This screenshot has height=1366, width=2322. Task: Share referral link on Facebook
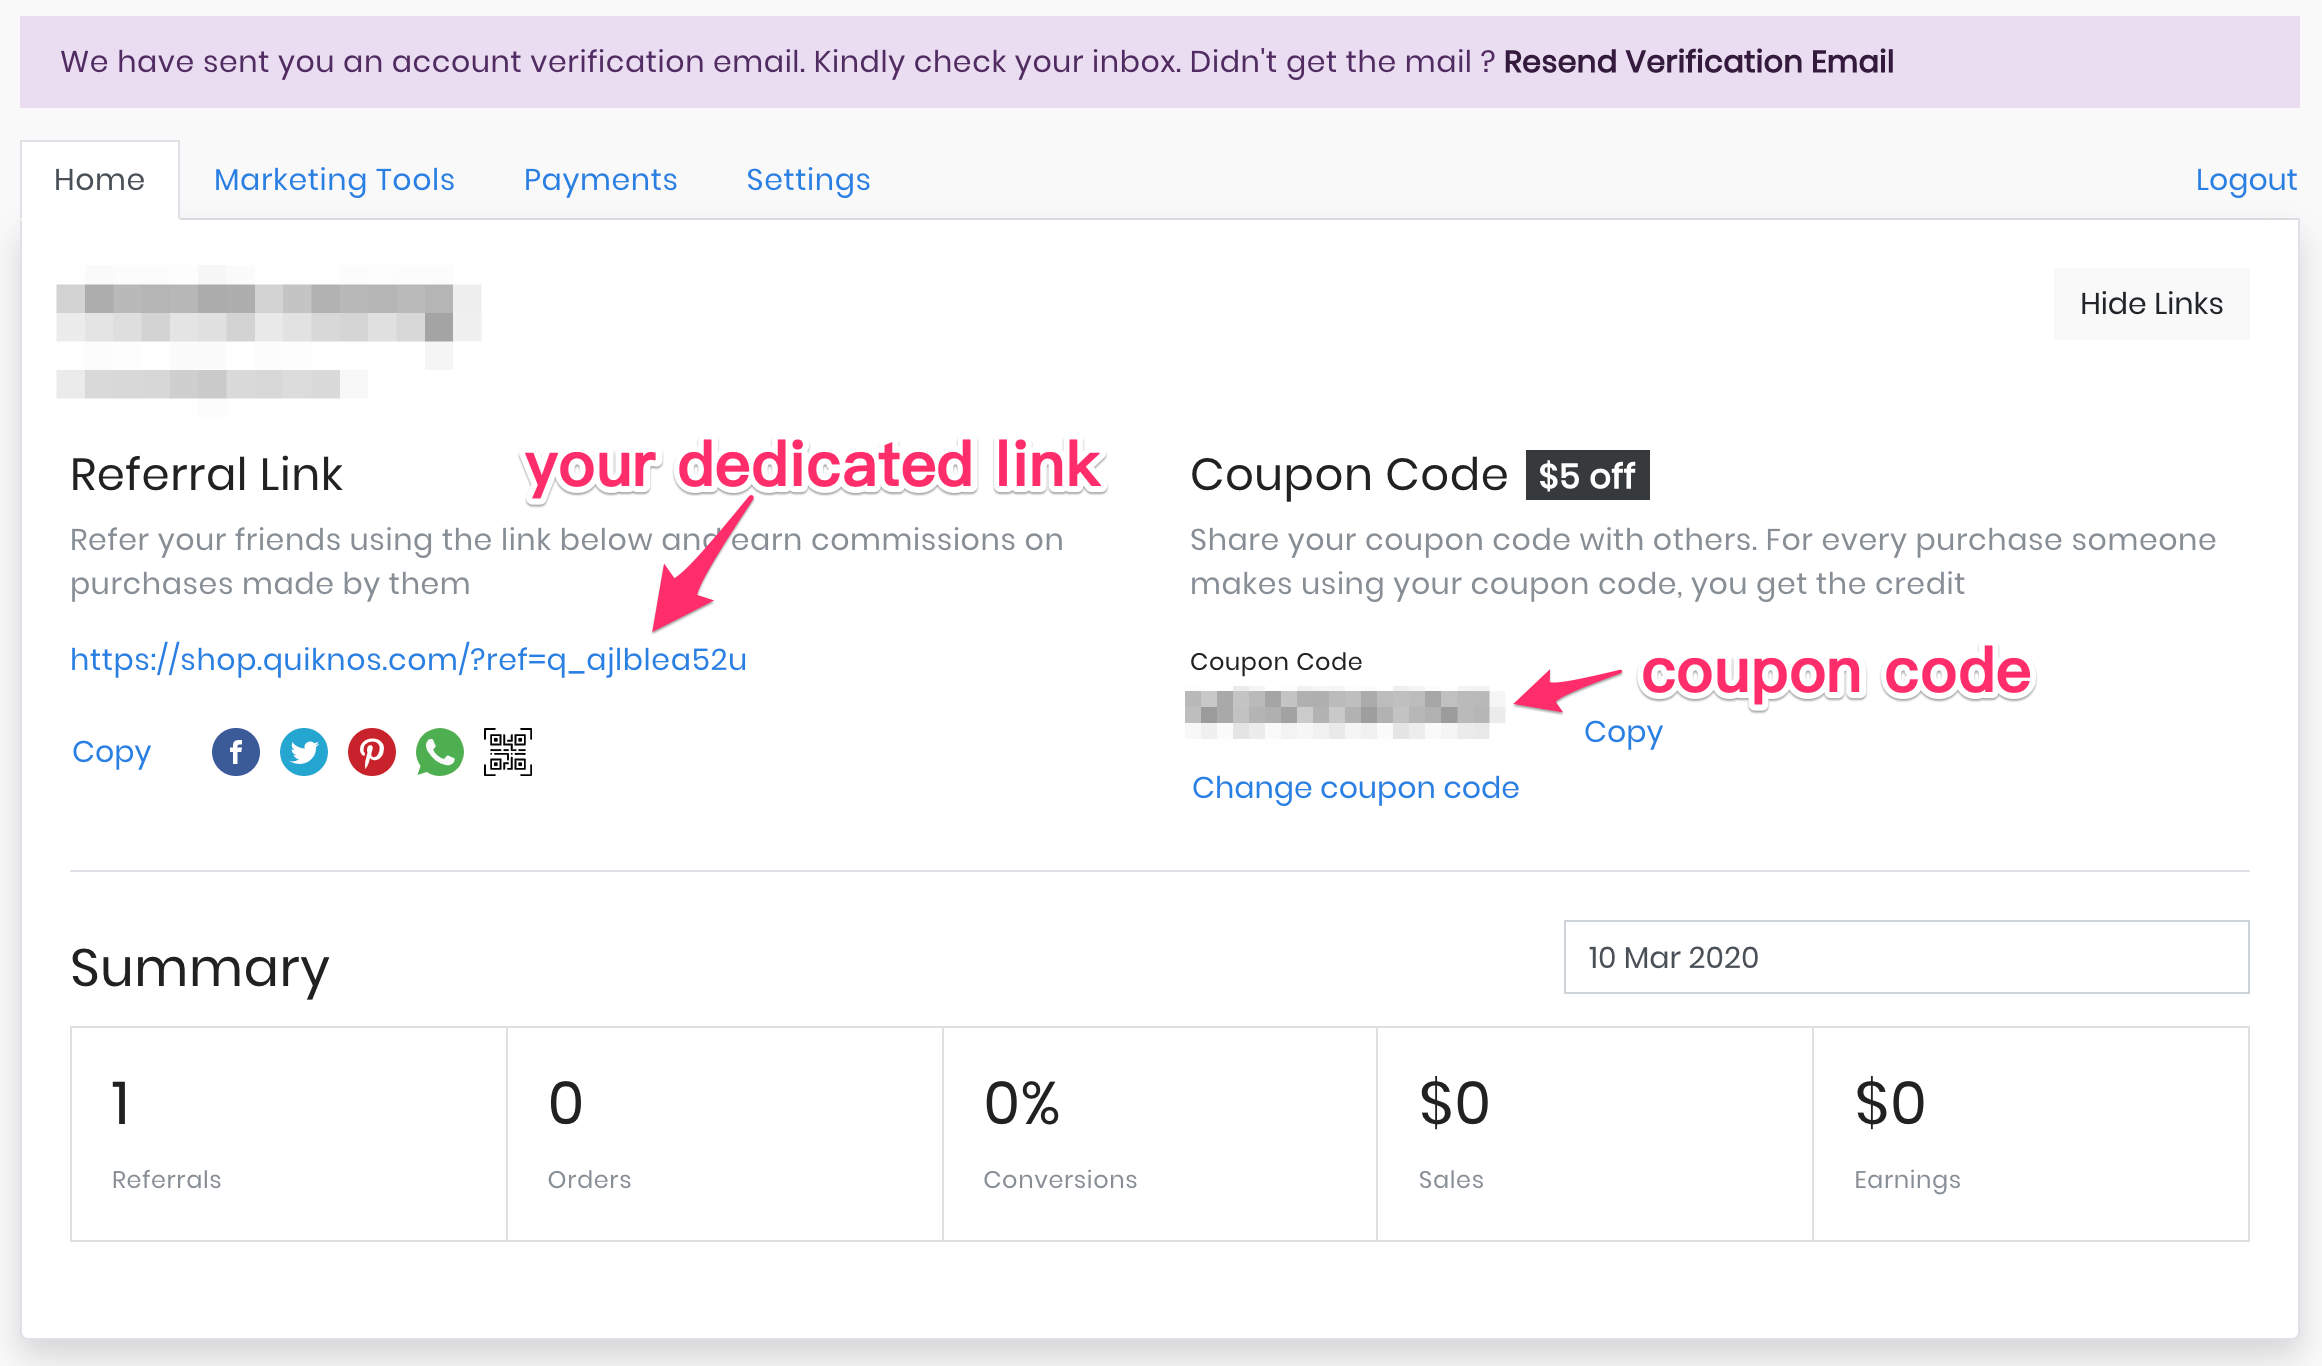[x=236, y=752]
